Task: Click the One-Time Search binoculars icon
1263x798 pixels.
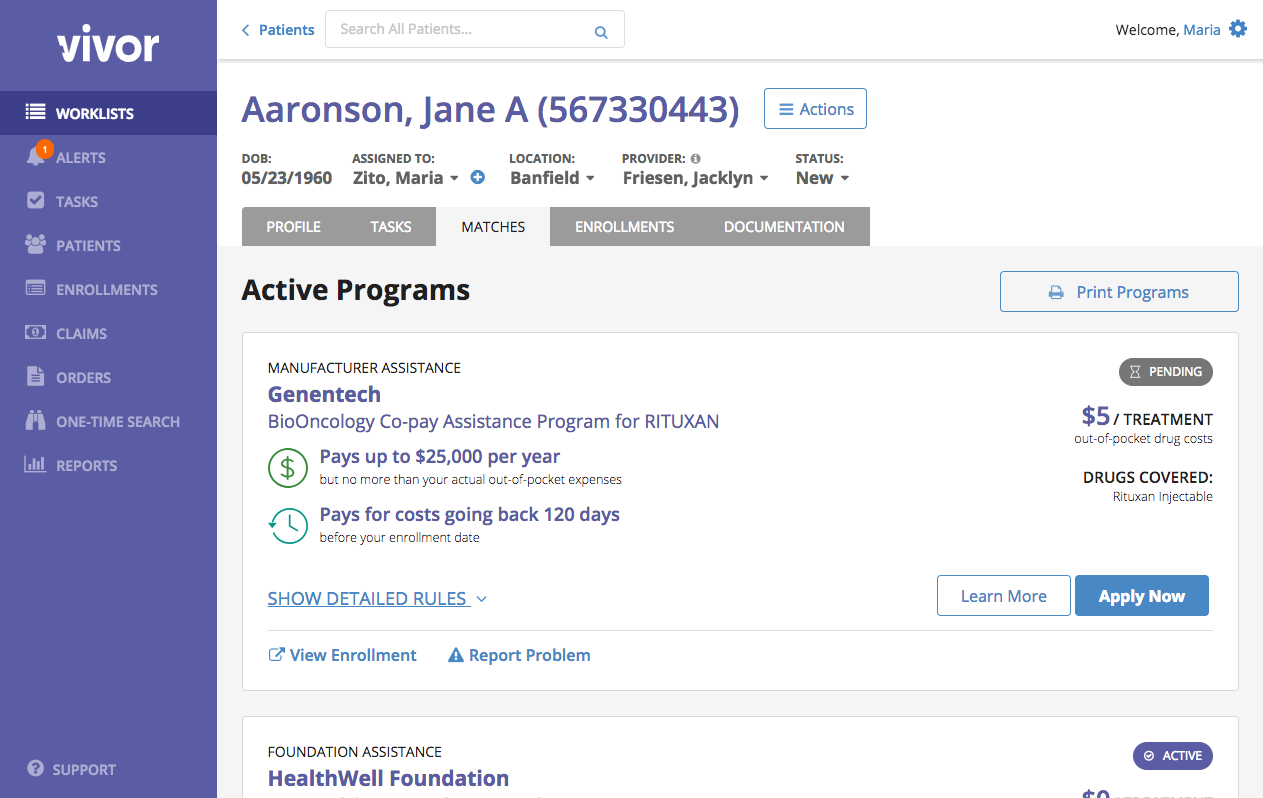Action: point(35,420)
